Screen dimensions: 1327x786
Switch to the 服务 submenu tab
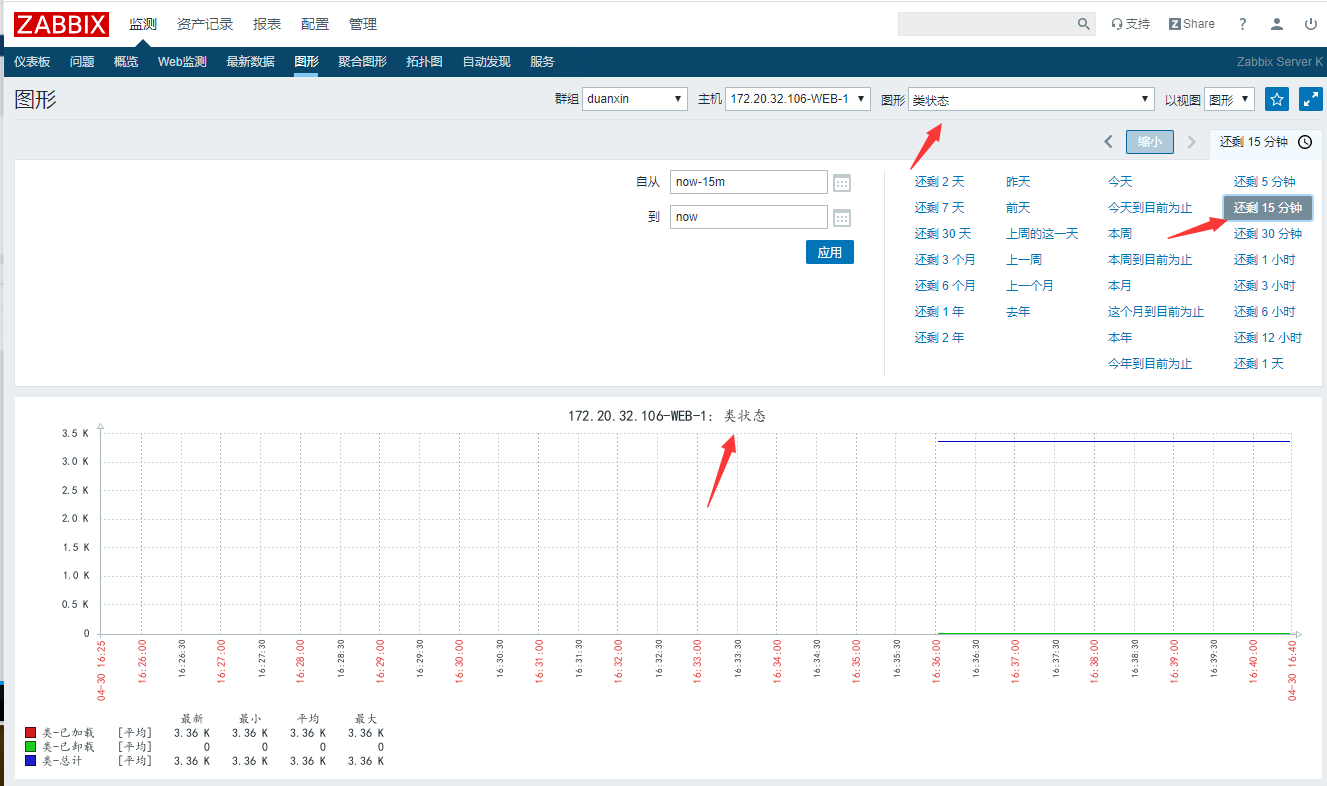click(542, 62)
